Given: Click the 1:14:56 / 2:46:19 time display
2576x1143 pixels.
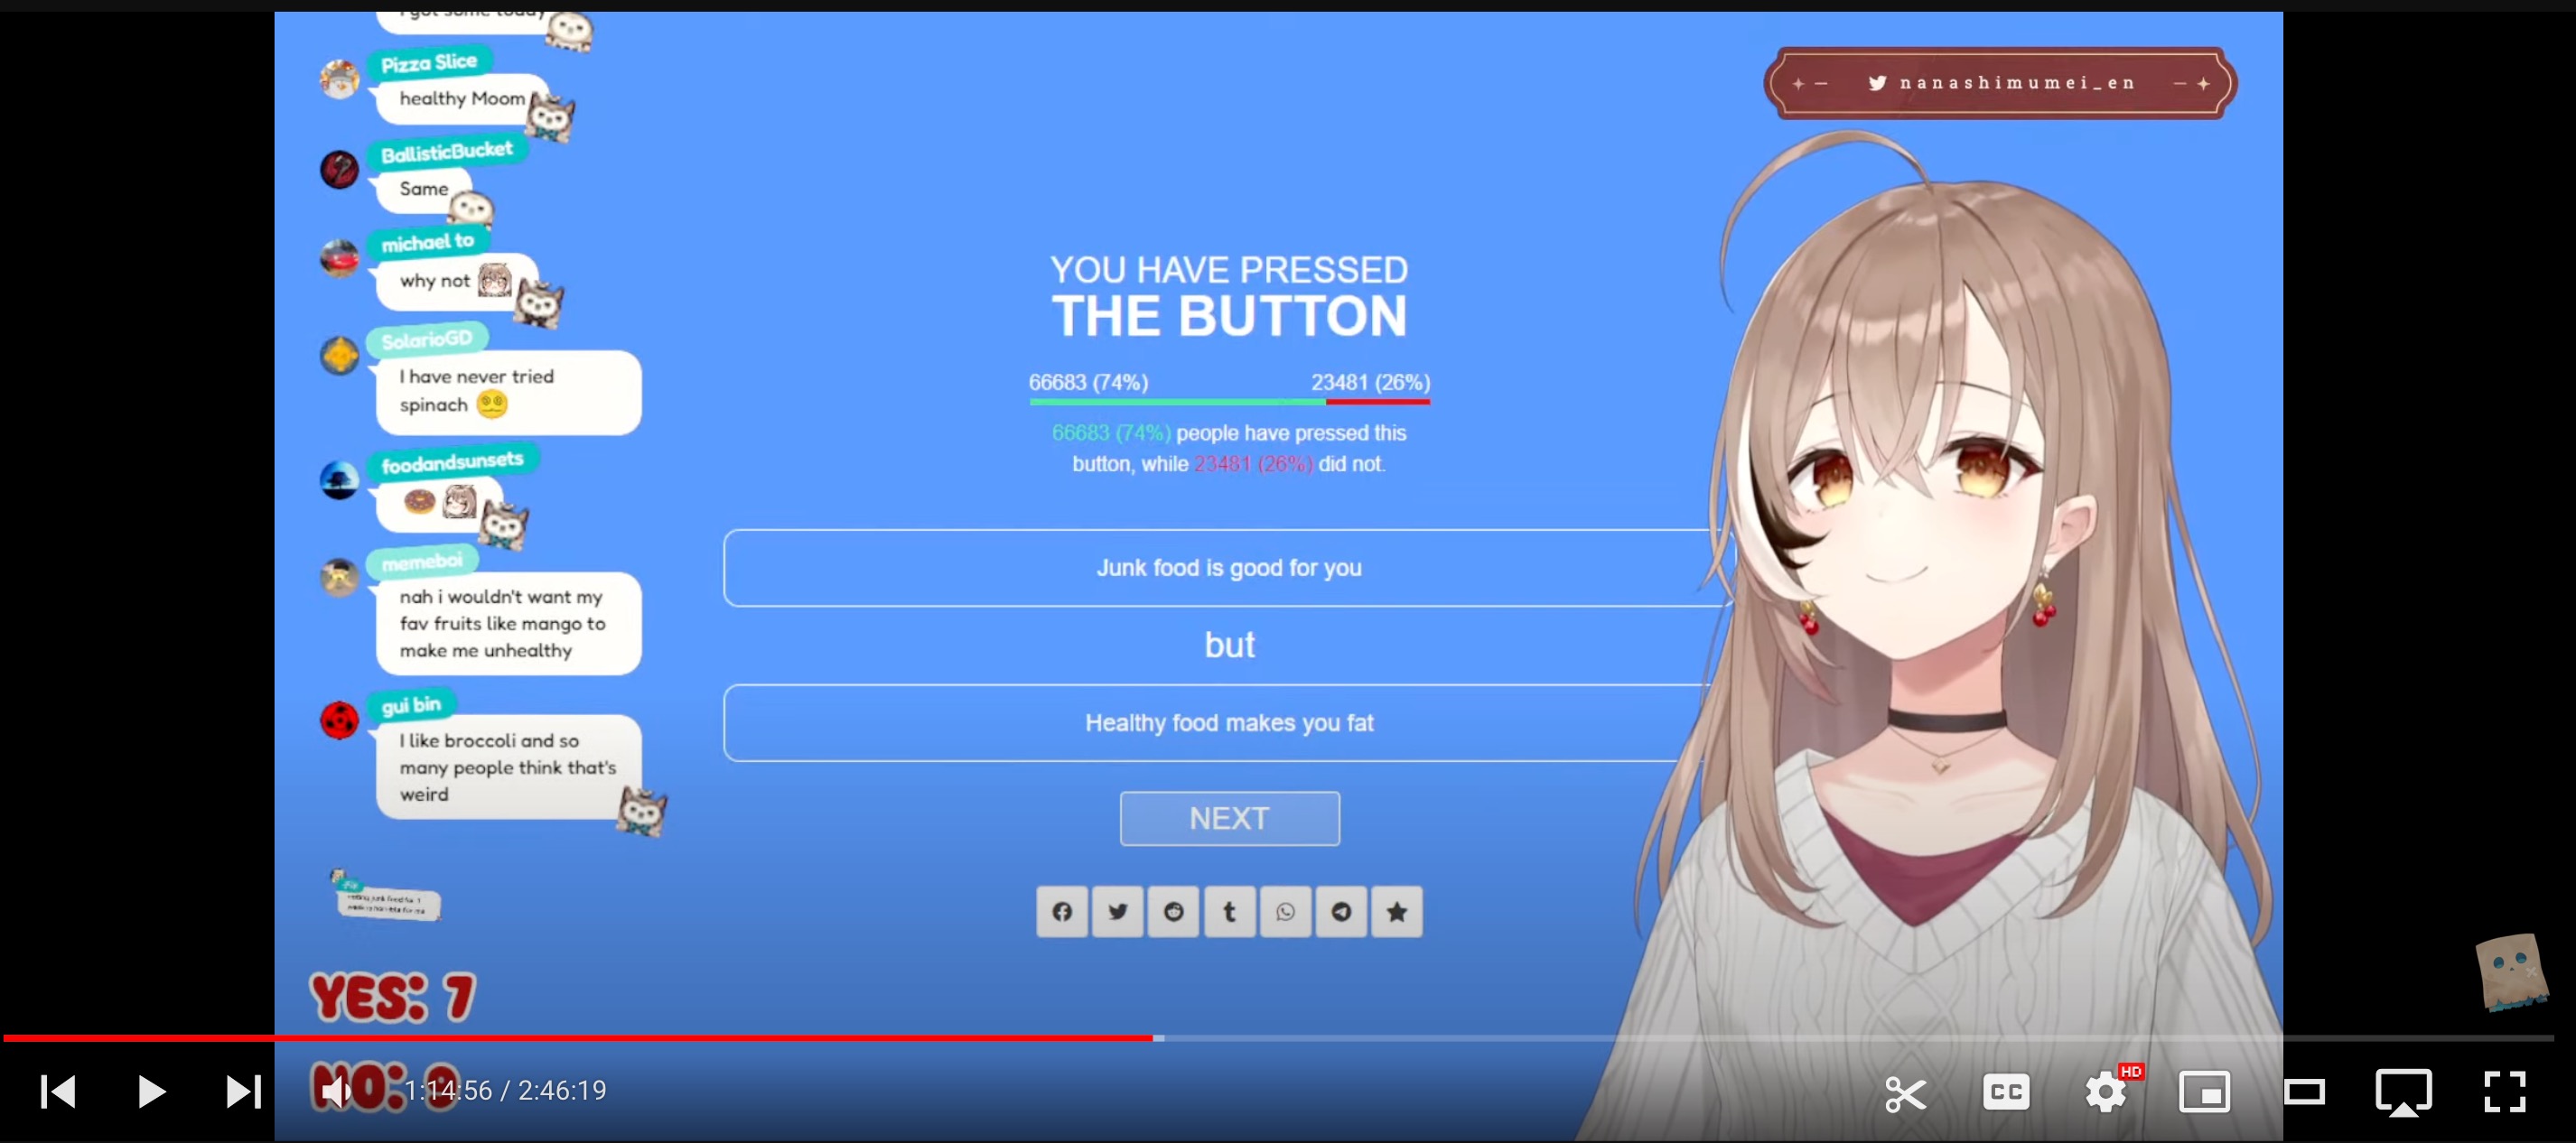Looking at the screenshot, I should coord(505,1090).
